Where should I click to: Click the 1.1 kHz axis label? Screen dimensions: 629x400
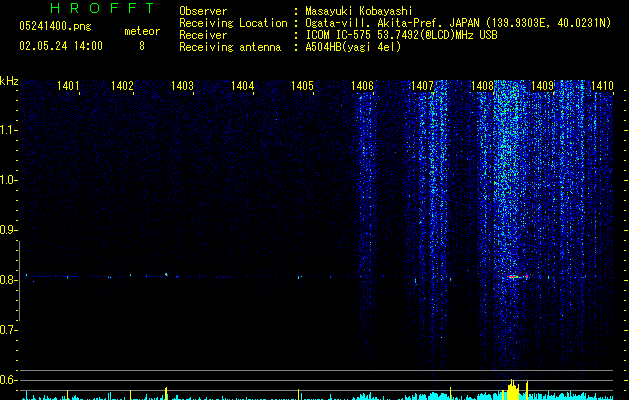8,130
